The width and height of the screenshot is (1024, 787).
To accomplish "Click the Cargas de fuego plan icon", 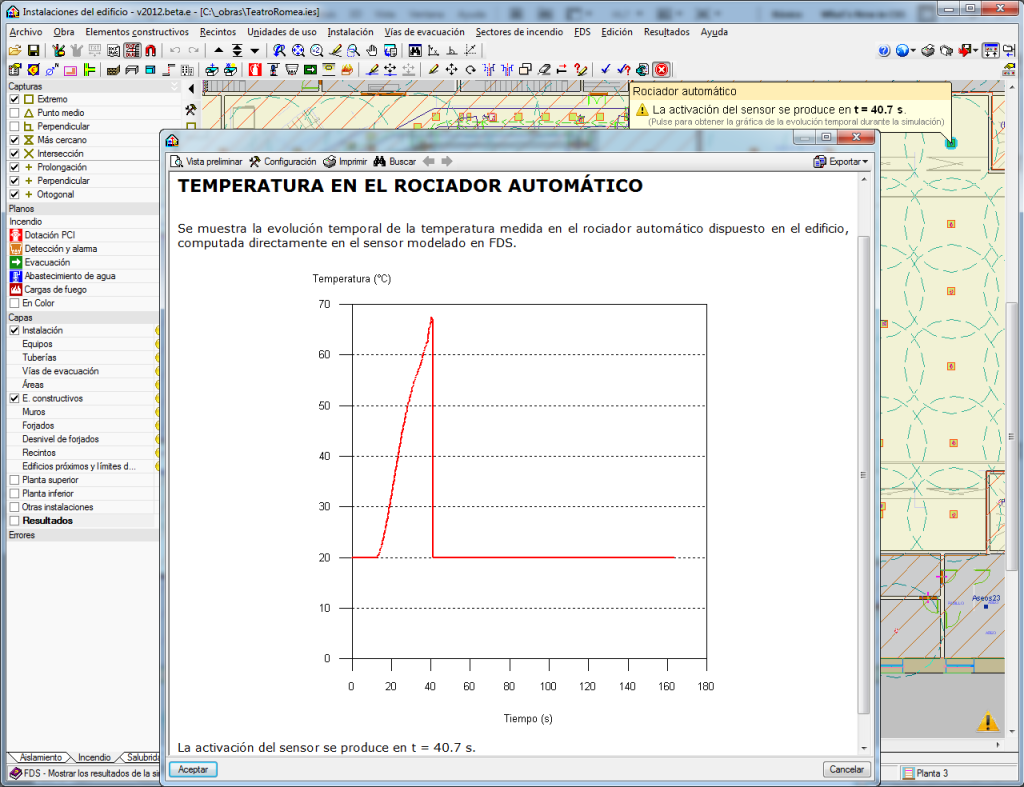I will [x=15, y=289].
